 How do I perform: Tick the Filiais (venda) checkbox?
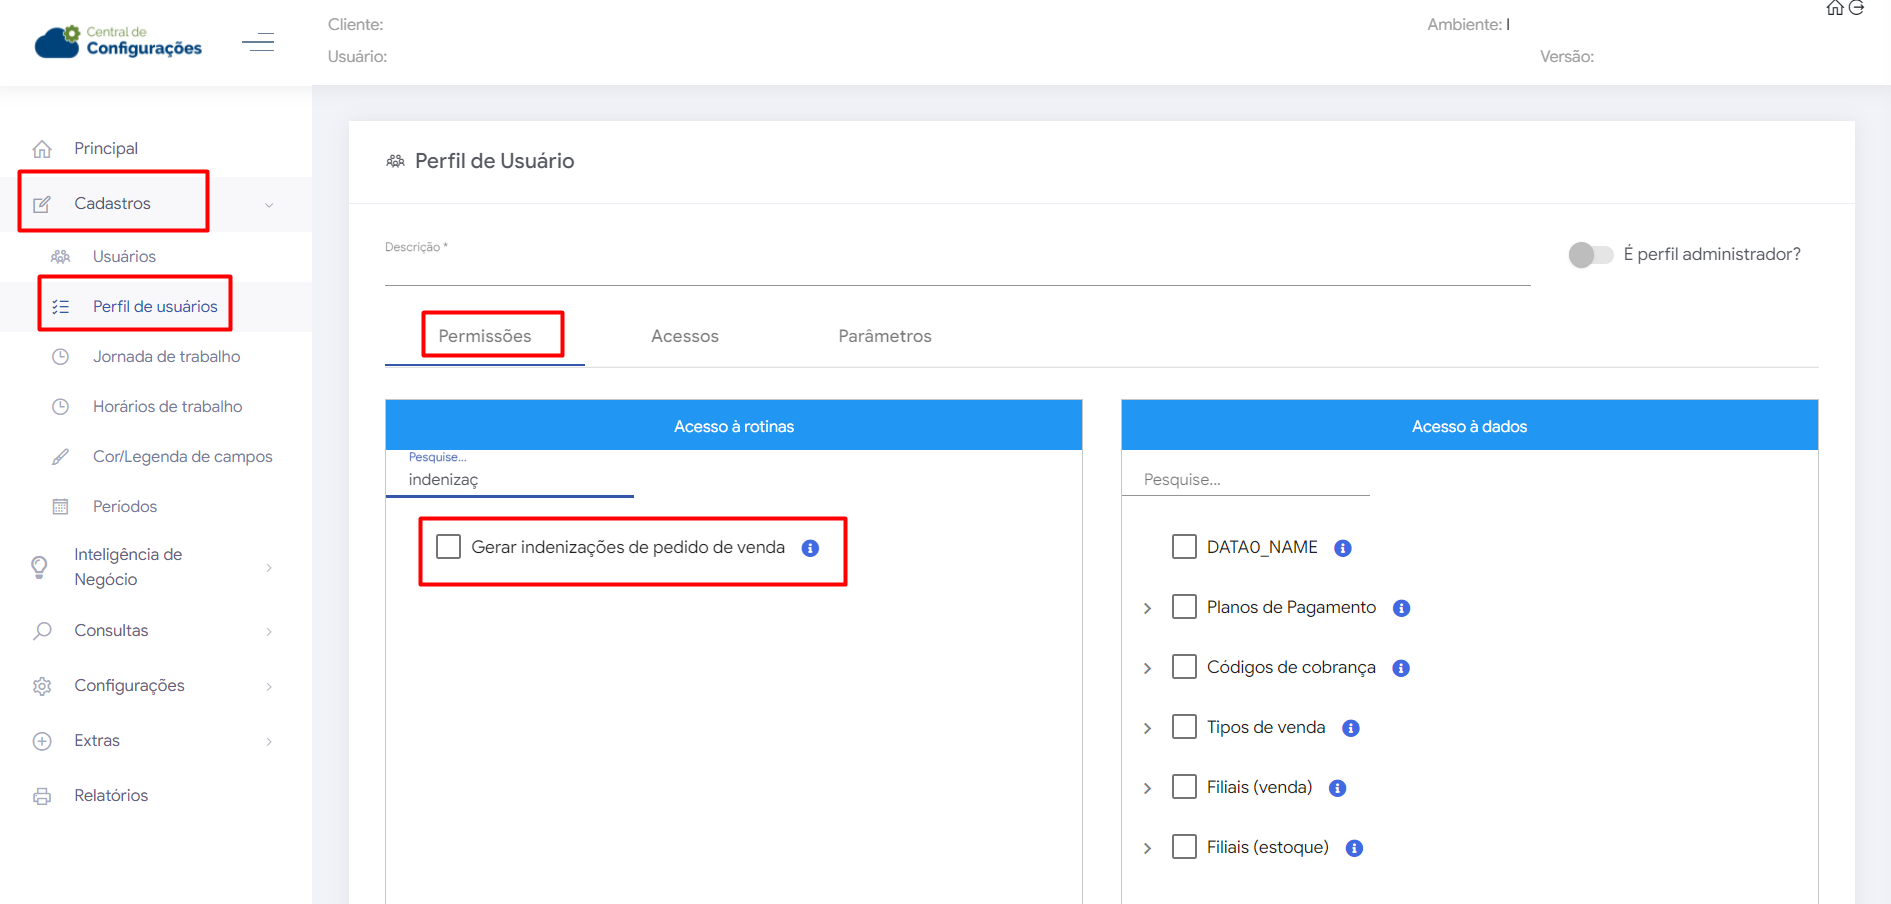(1184, 787)
